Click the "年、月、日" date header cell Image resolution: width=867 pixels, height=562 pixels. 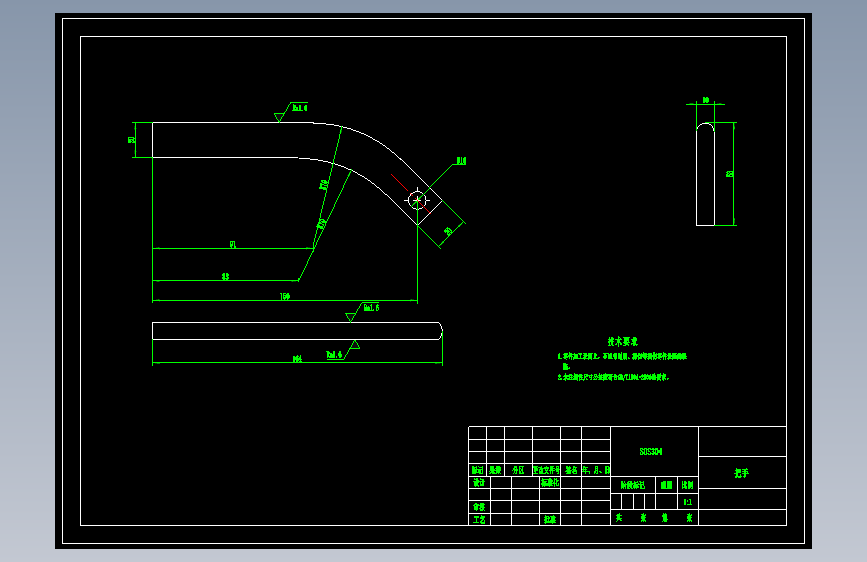tap(596, 470)
